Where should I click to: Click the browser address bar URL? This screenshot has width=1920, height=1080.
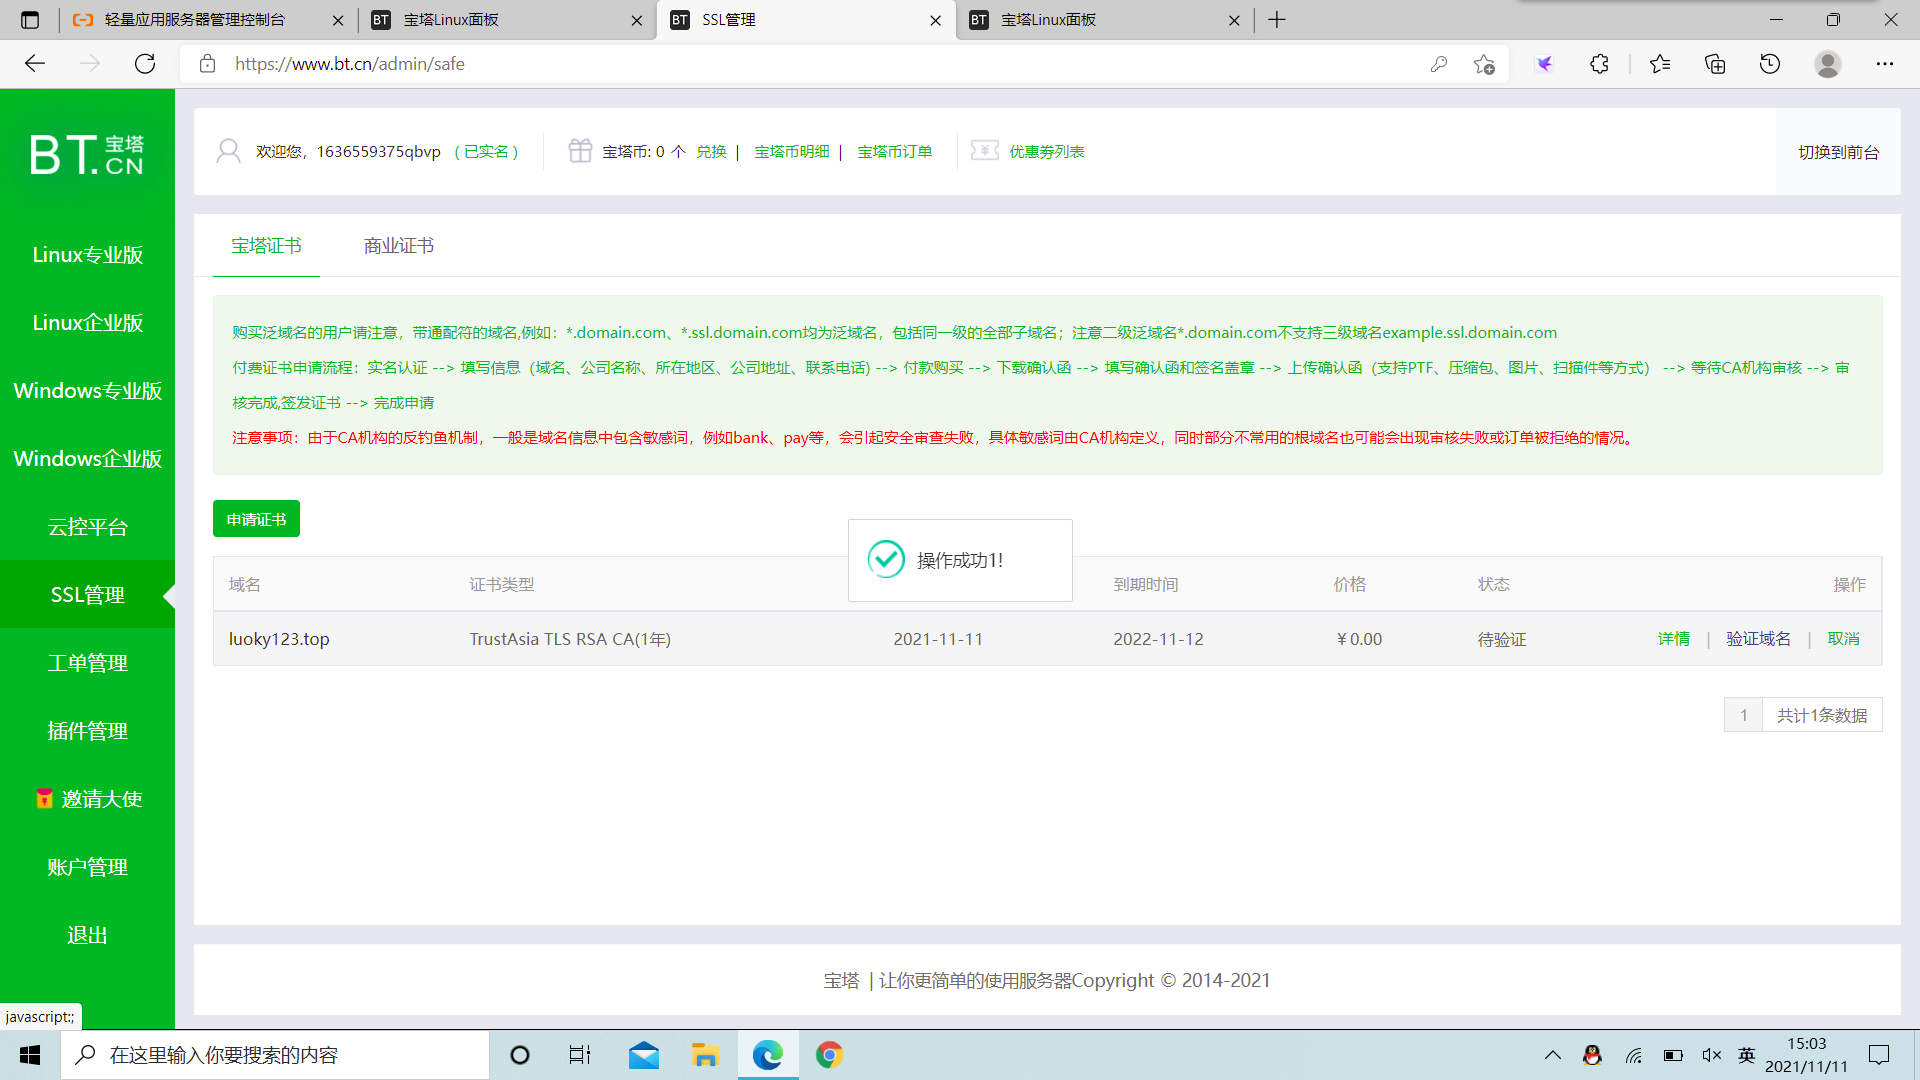coord(350,64)
